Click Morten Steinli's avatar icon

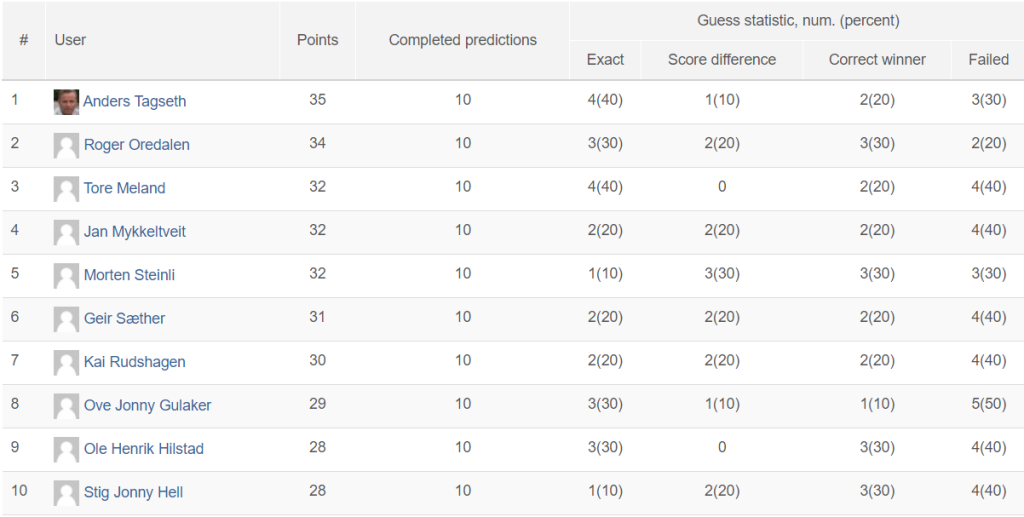[66, 276]
